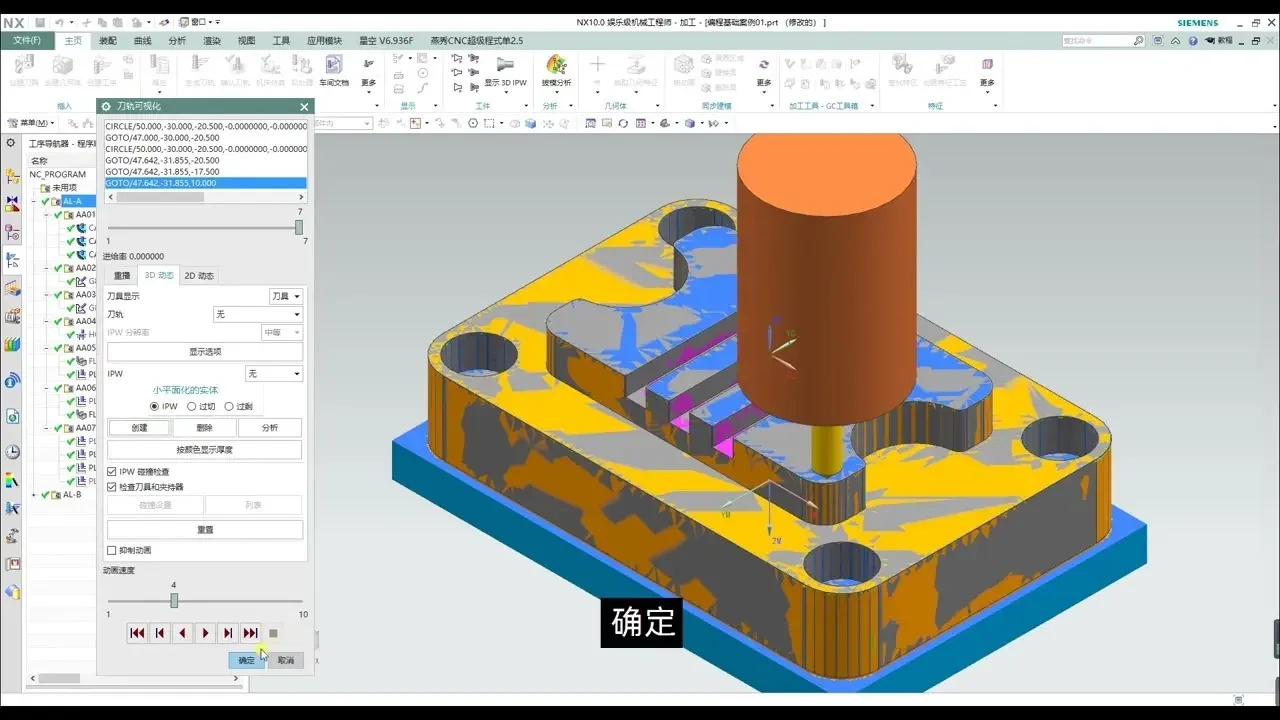Image resolution: width=1280 pixels, height=720 pixels.
Task: Rewind animation to the start
Action: (137, 633)
